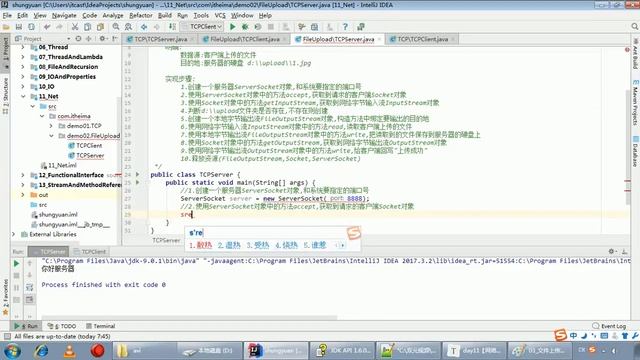This screenshot has width=640, height=360.
Task: Click the Find magnifier icon
Action: click(x=116, y=27)
